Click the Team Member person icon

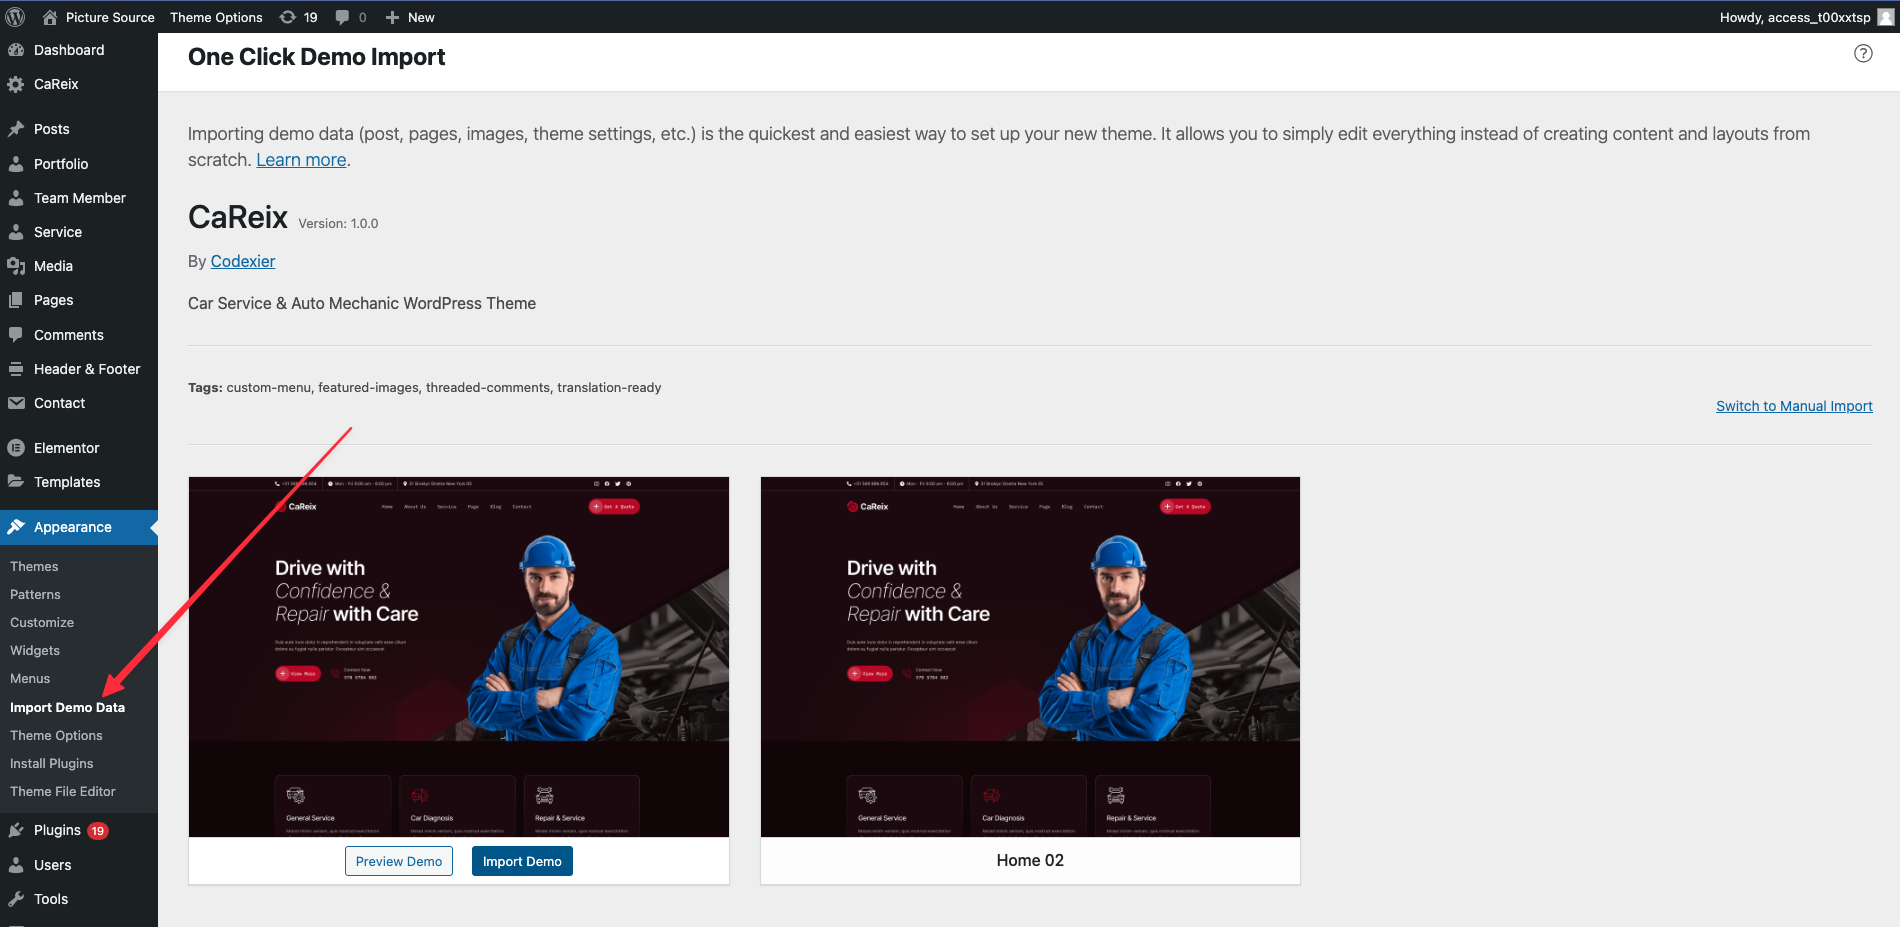[16, 198]
